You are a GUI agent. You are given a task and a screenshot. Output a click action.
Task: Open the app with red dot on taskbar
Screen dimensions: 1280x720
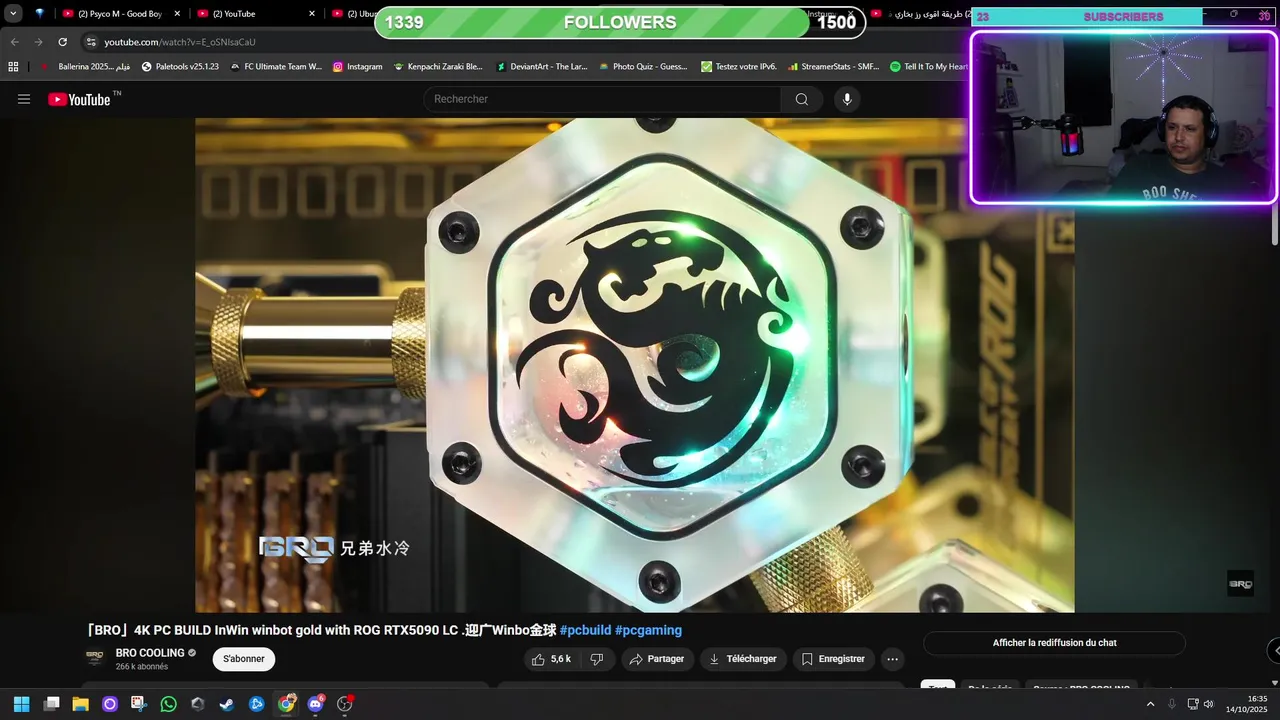(x=345, y=704)
